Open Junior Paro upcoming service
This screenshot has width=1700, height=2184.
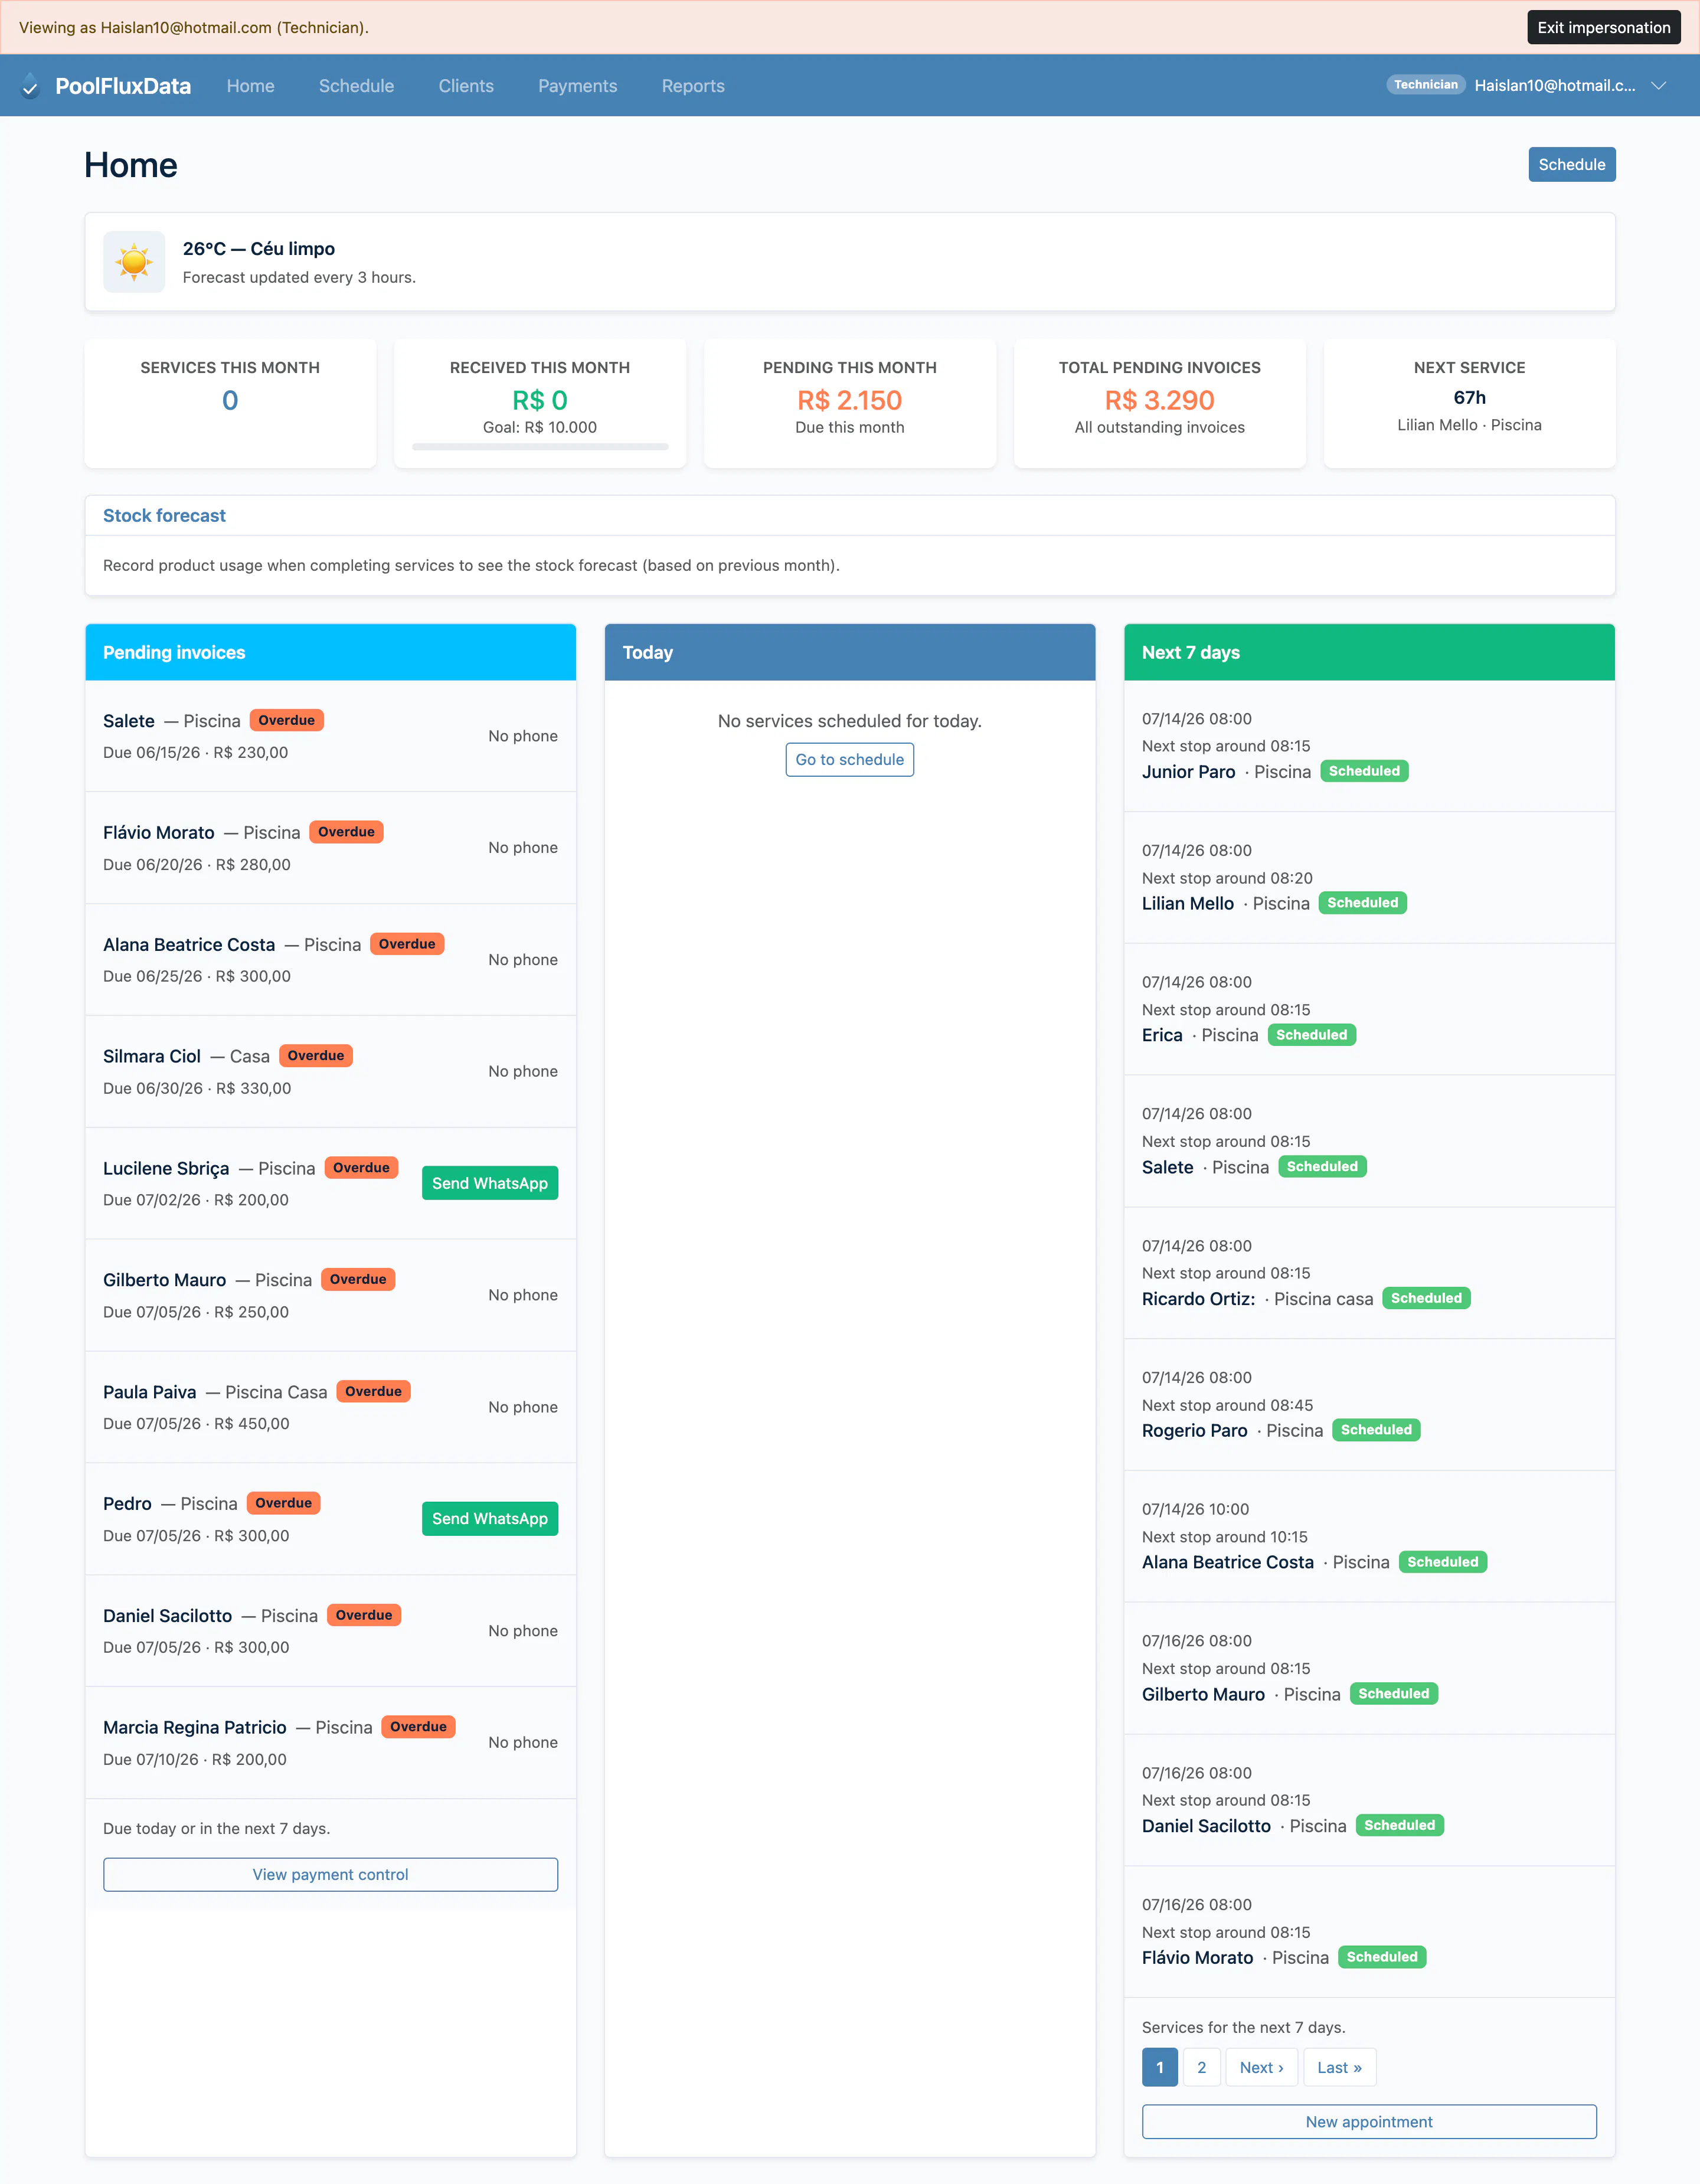click(1189, 772)
